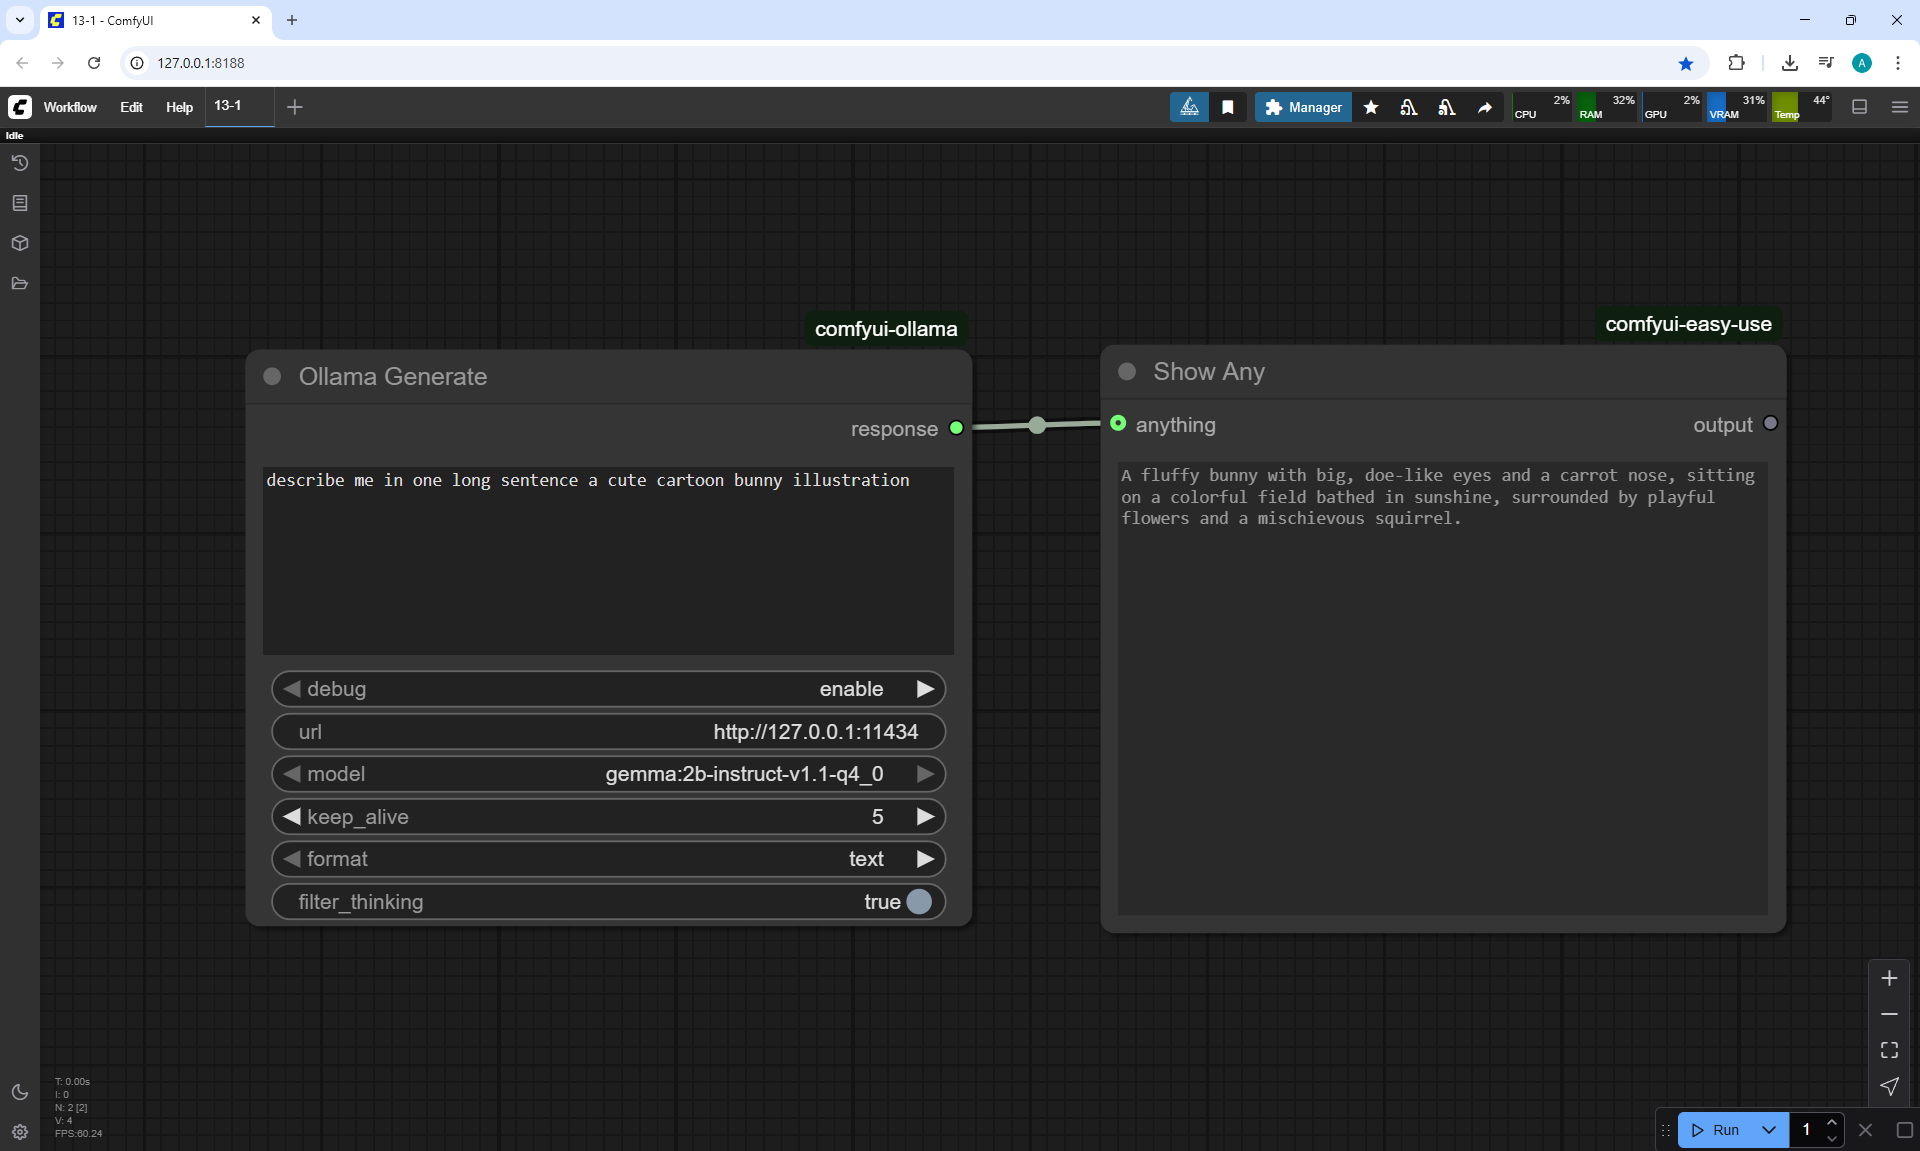Expand the Run button dropdown arrow

point(1769,1130)
